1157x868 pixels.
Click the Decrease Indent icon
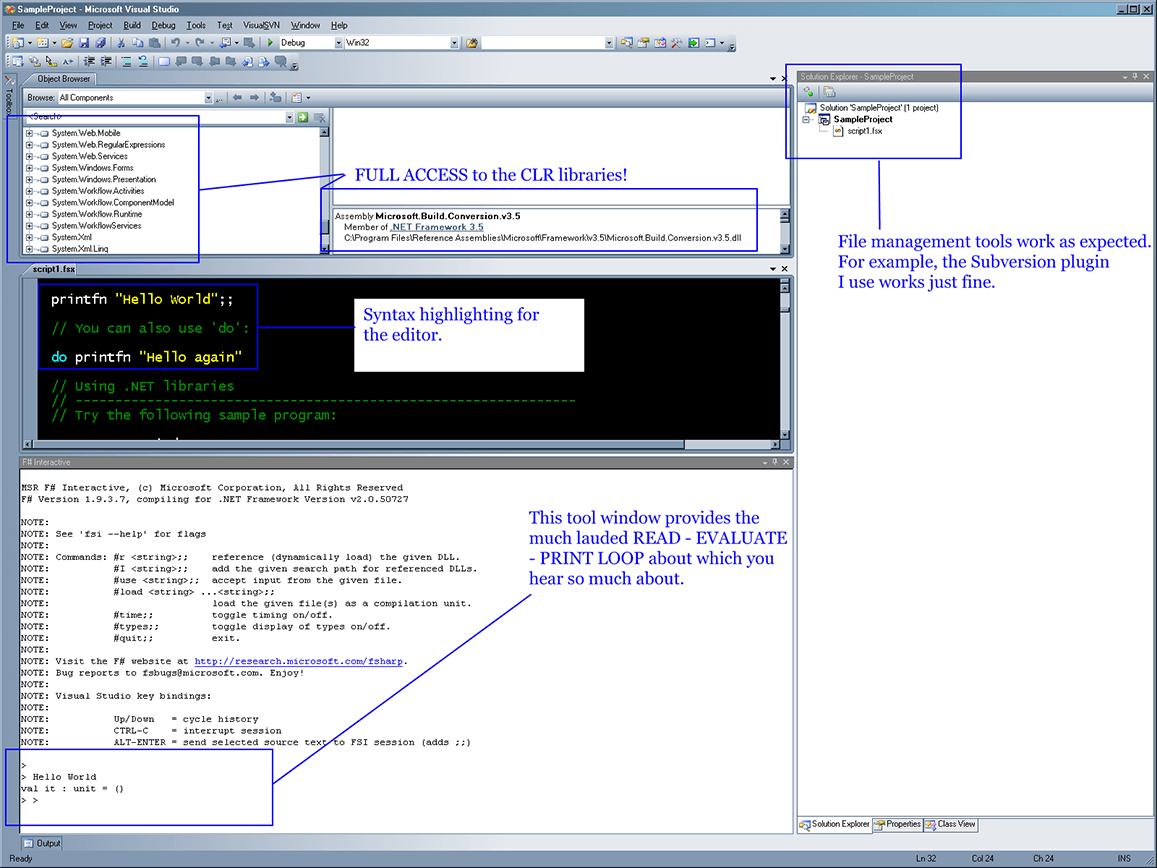89,61
